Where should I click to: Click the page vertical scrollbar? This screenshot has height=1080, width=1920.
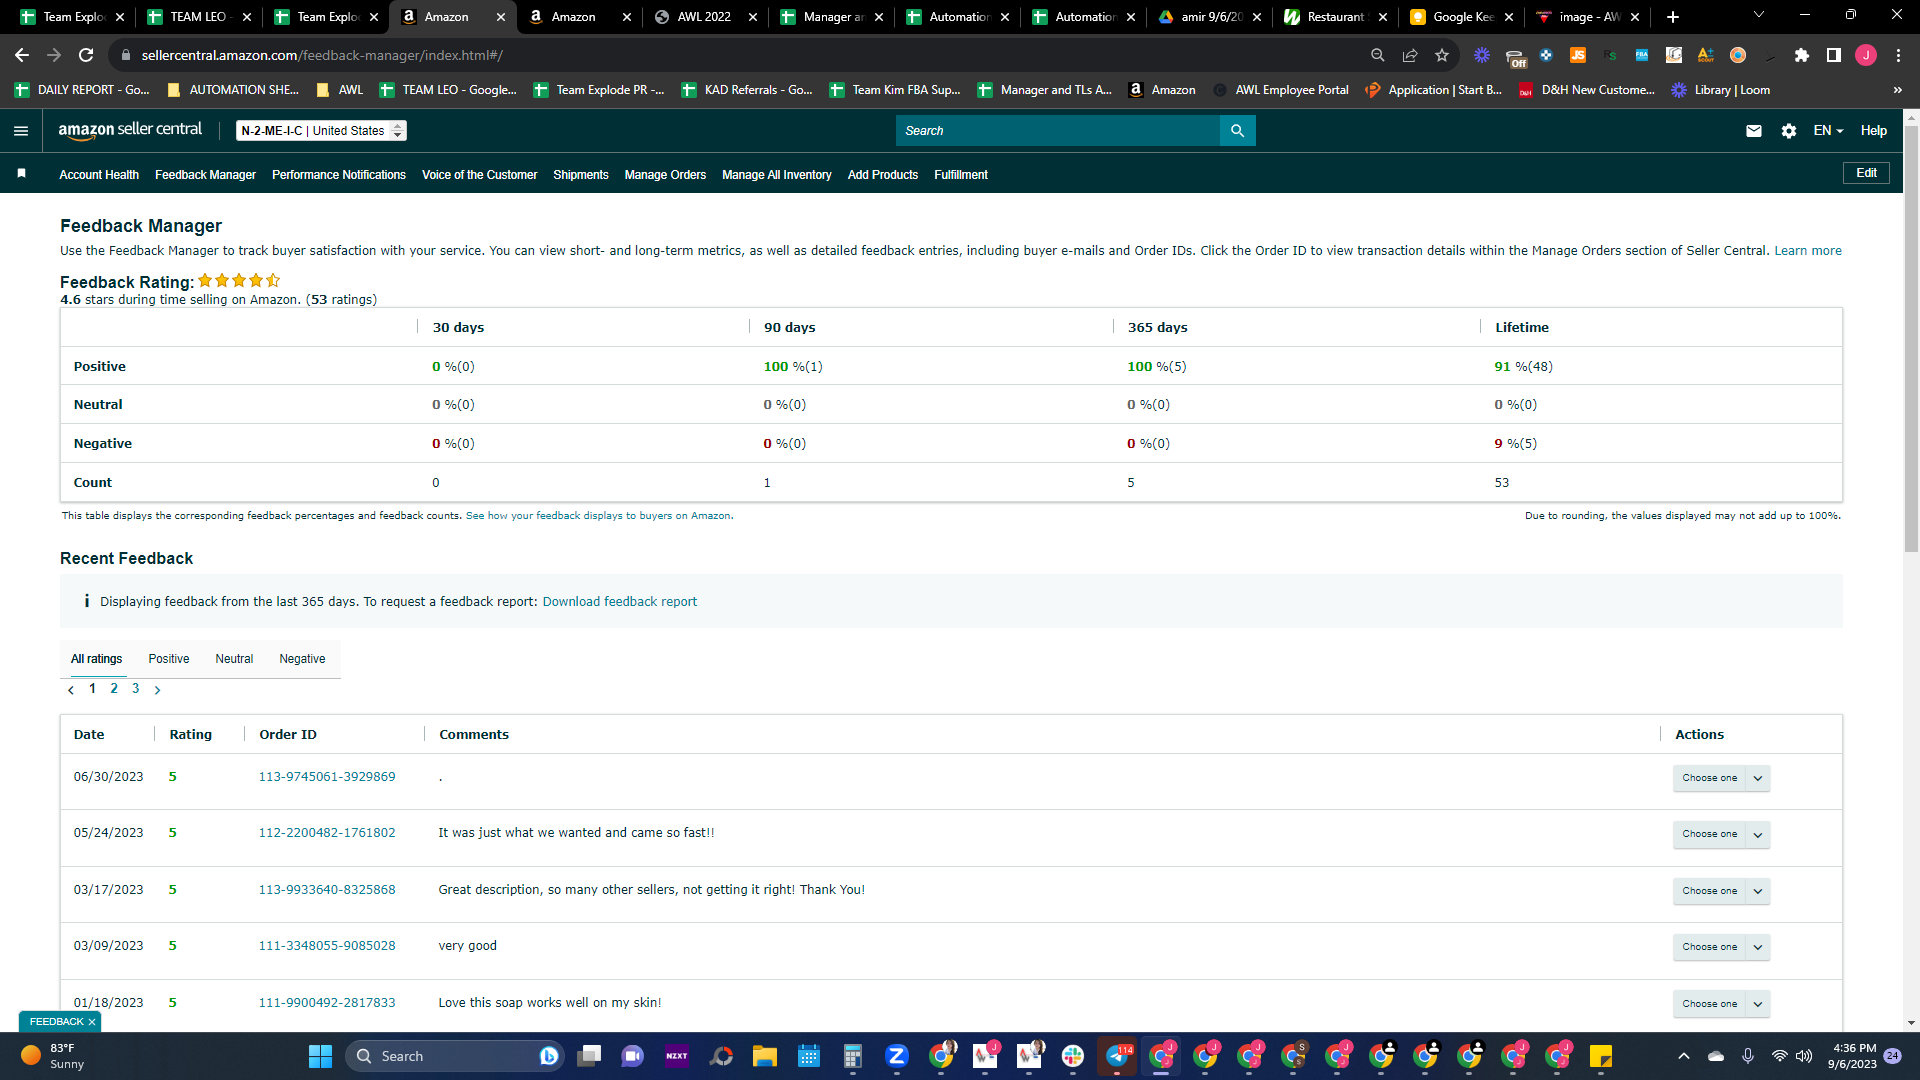(1911, 340)
